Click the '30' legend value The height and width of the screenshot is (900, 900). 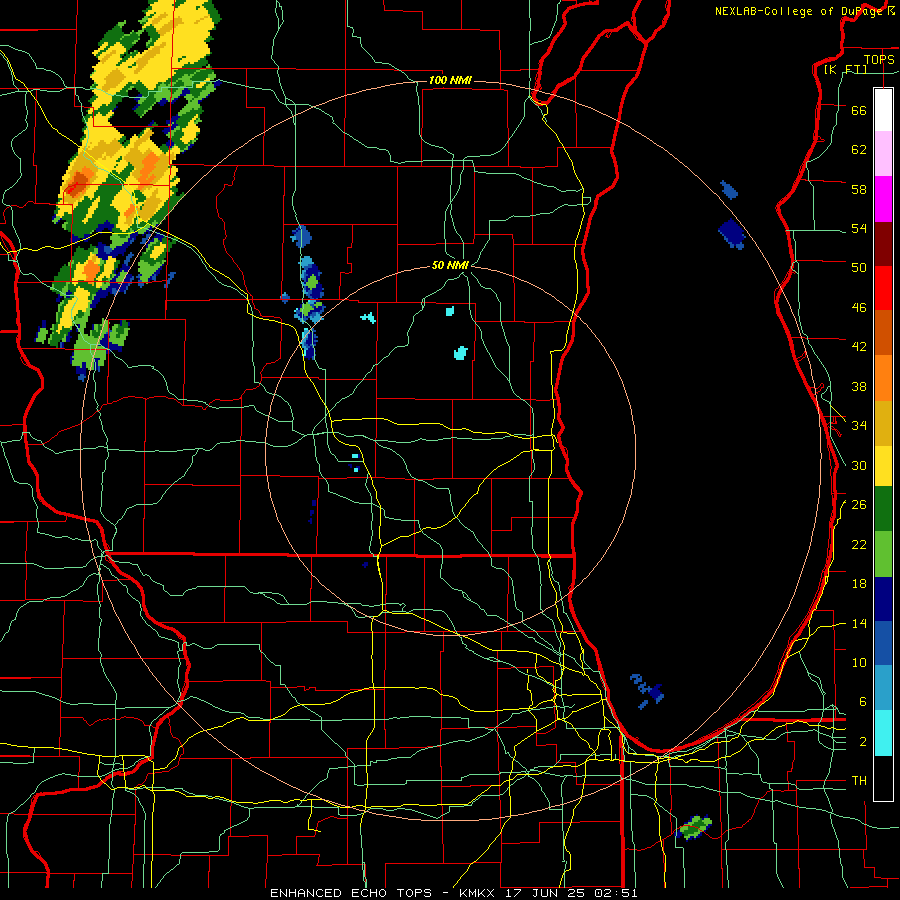(x=859, y=465)
